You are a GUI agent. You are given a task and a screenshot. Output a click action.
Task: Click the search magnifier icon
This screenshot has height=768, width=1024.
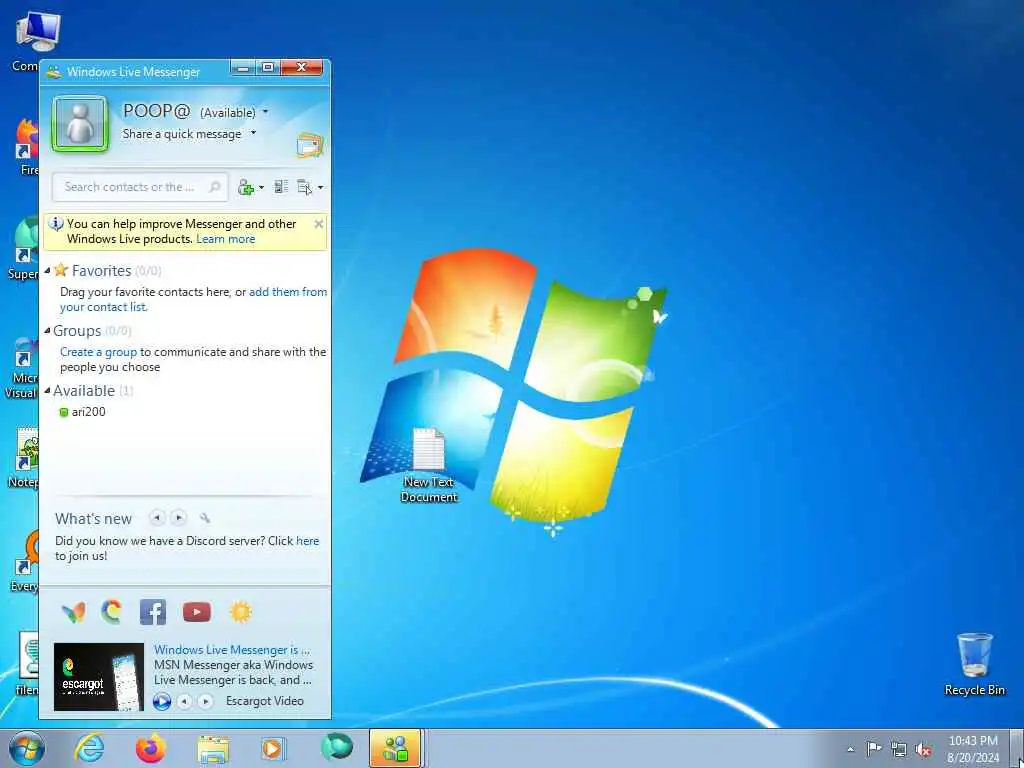click(214, 187)
